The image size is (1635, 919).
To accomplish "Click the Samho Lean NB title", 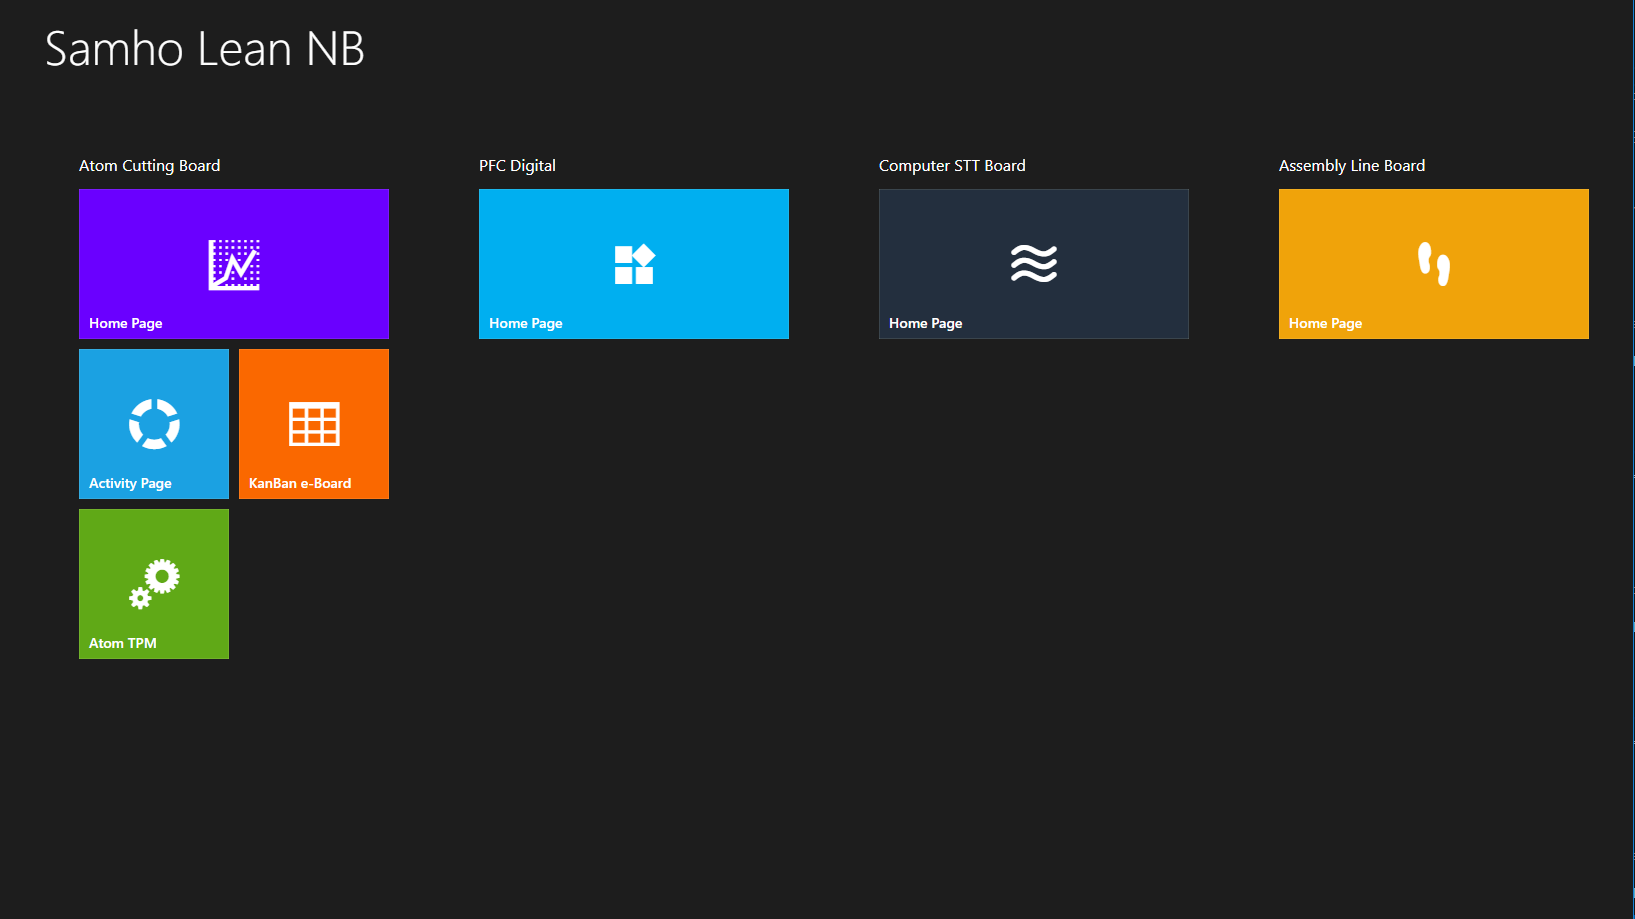I will pos(205,49).
